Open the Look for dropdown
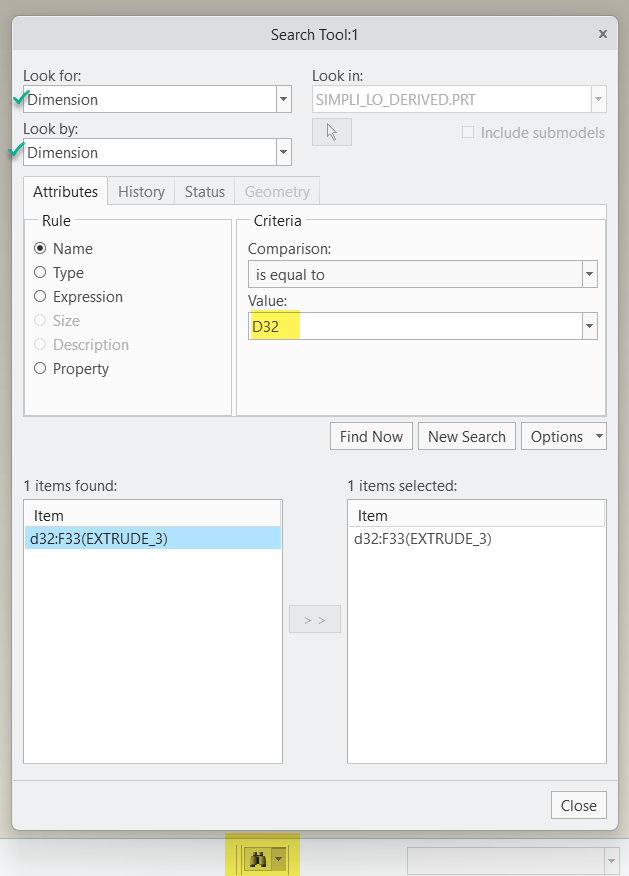 (284, 99)
